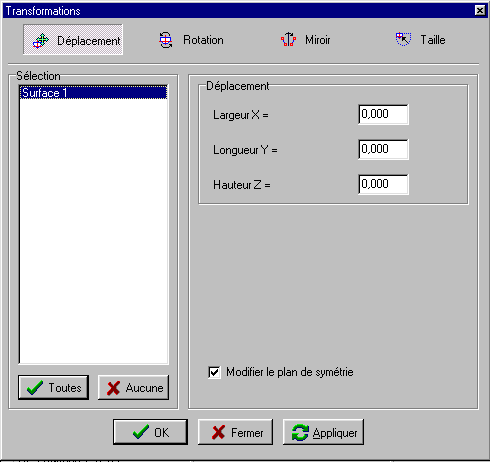Select the Déplacement move icon
The image size is (490, 462).
pos(41,41)
